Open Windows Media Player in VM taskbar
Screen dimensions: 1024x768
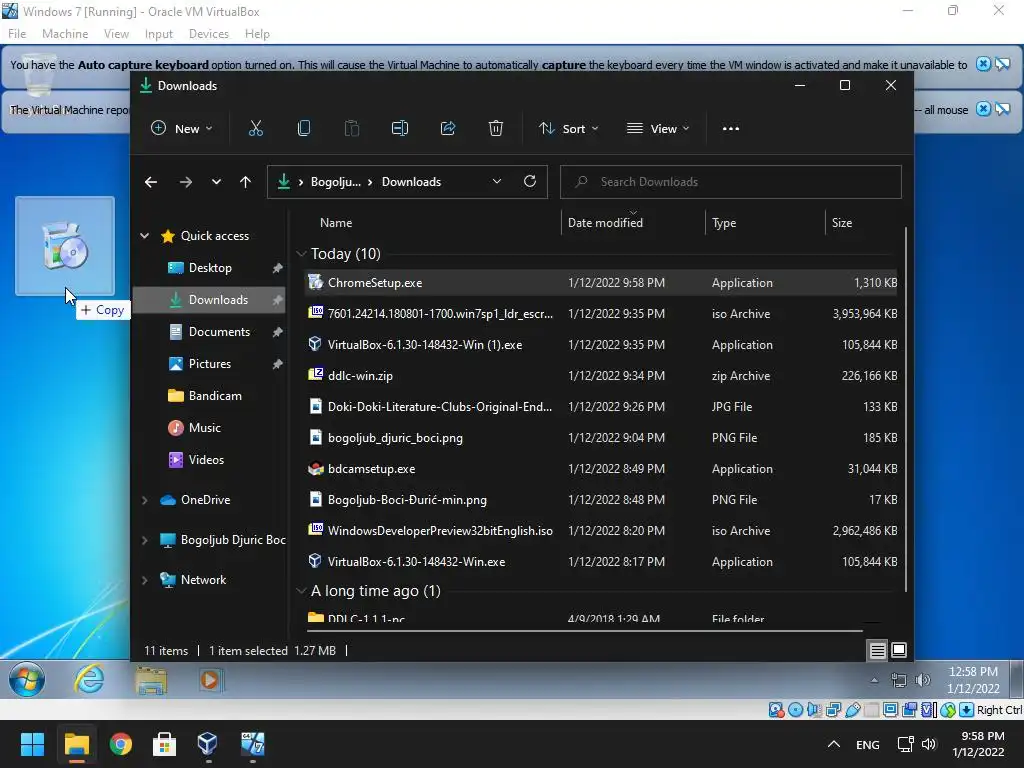click(210, 680)
